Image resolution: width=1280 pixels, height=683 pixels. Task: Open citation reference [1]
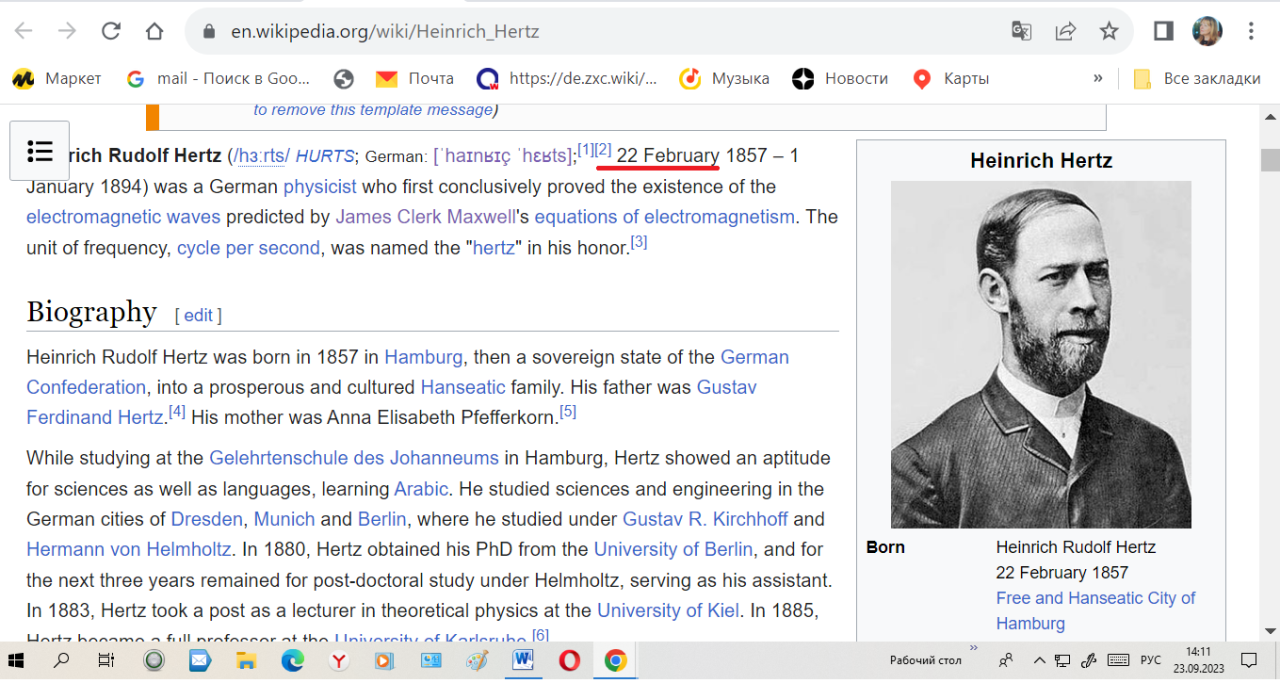pos(586,149)
